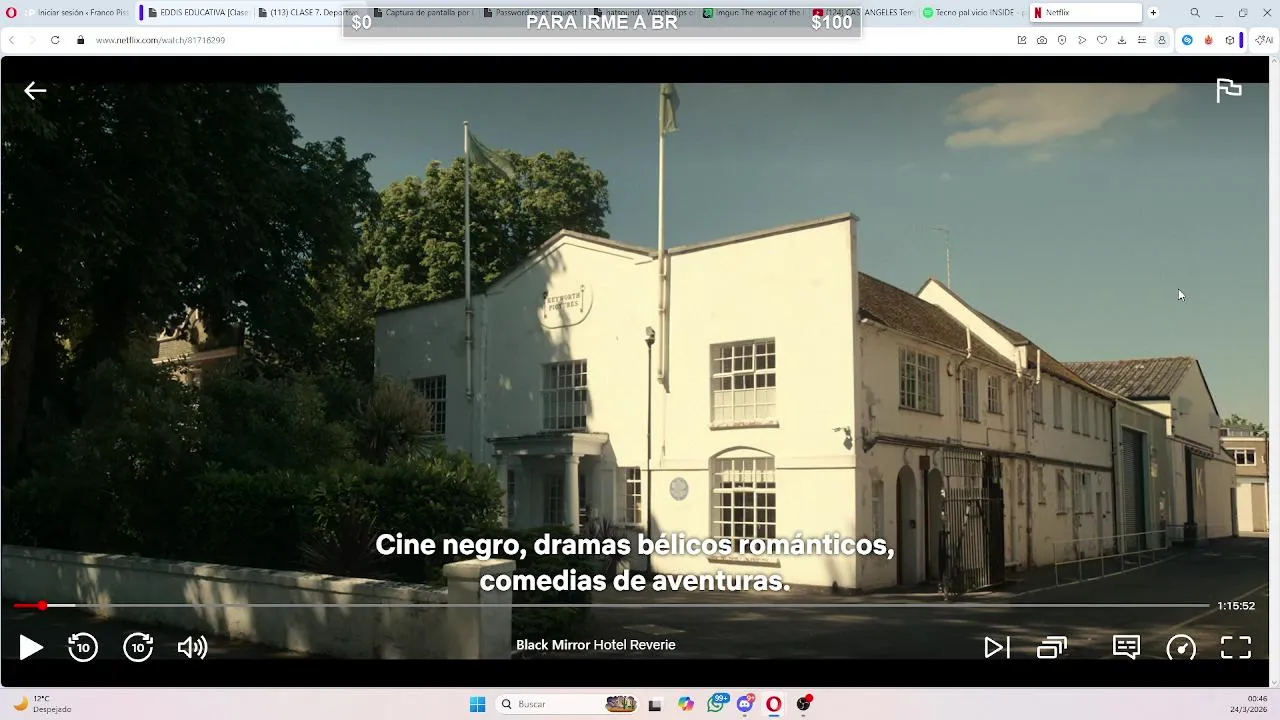Enter fullscreen mode
This screenshot has width=1280, height=720.
(1236, 648)
